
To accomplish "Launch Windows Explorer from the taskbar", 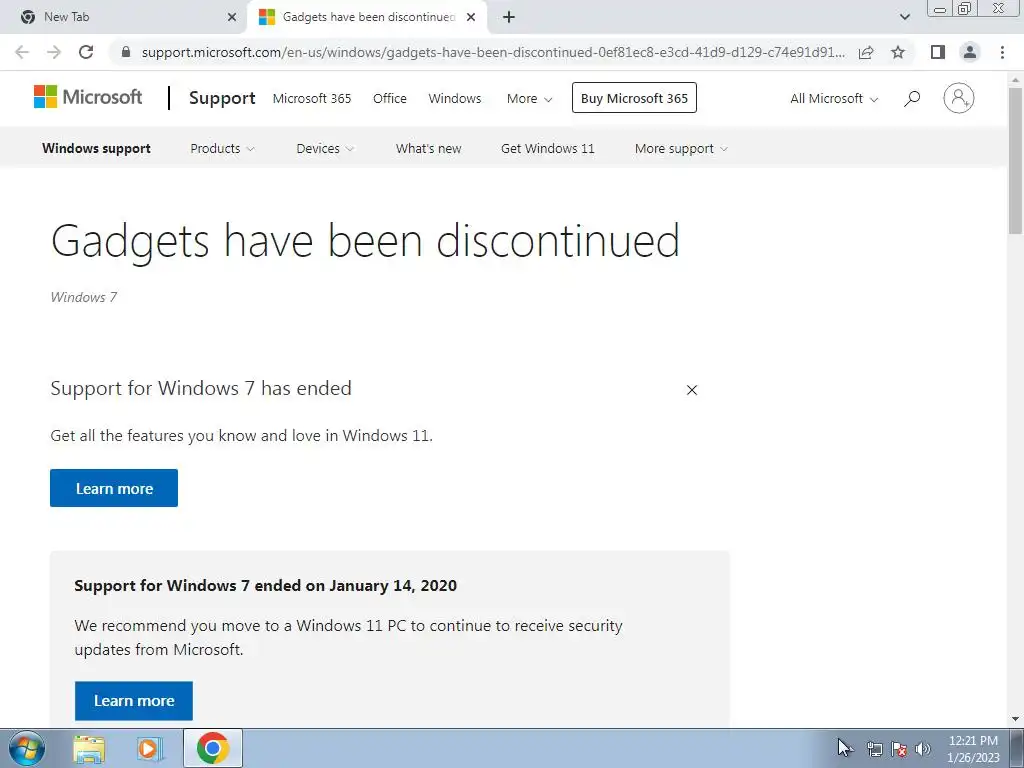I will click(89, 748).
